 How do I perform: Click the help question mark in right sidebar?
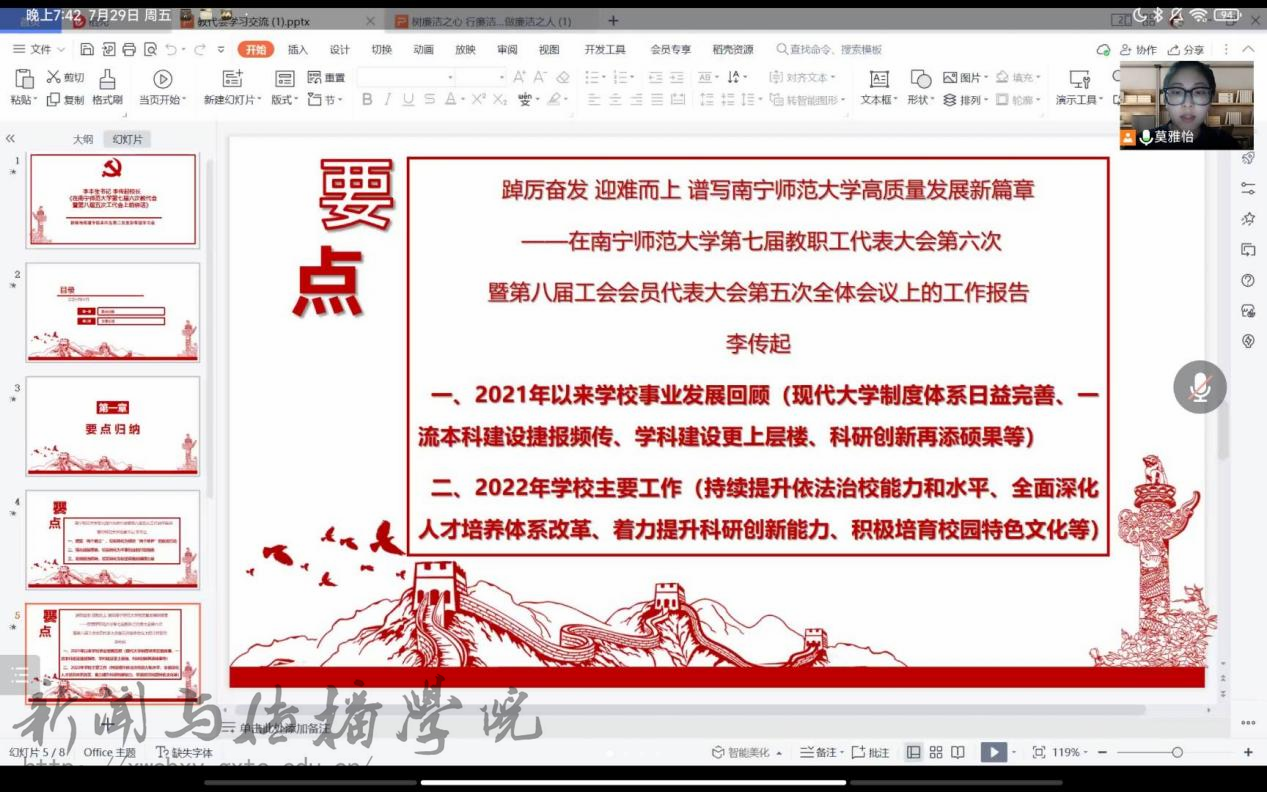(1247, 281)
